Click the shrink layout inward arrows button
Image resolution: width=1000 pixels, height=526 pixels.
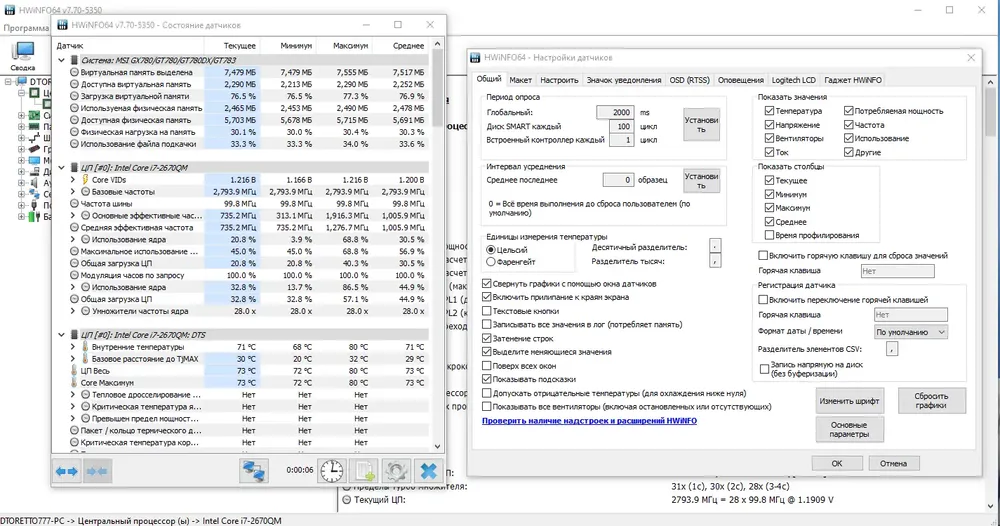coord(97,471)
